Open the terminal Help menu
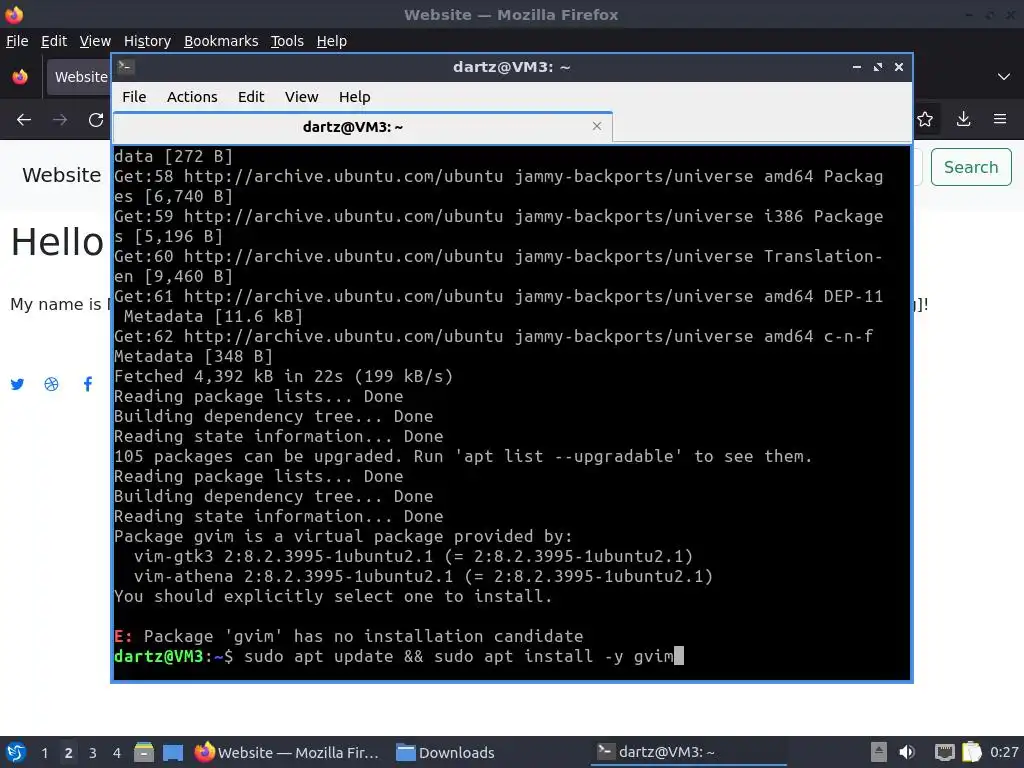1024x768 pixels. 355,97
